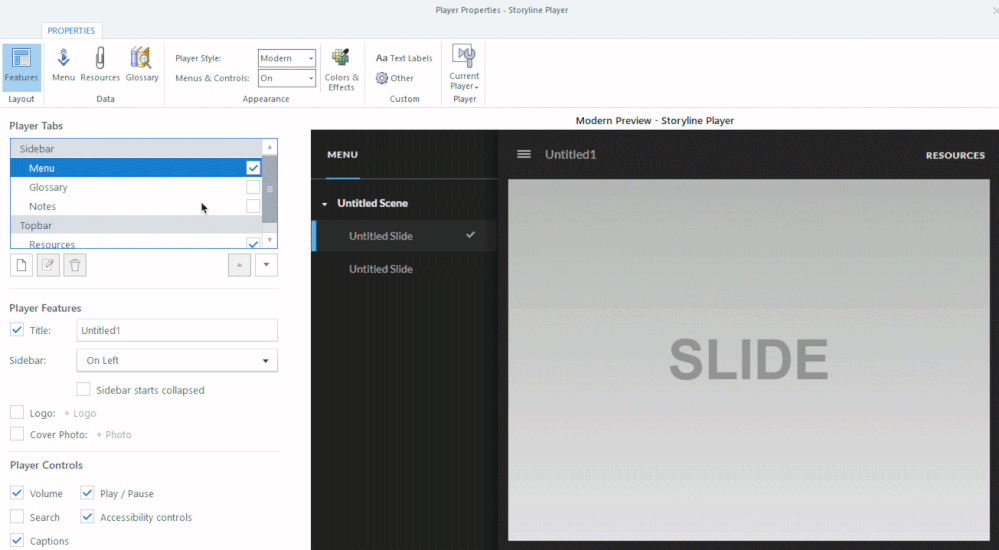Screen dimensions: 999x550
Task: Toggle the Captions checkbox
Action: (x=17, y=540)
